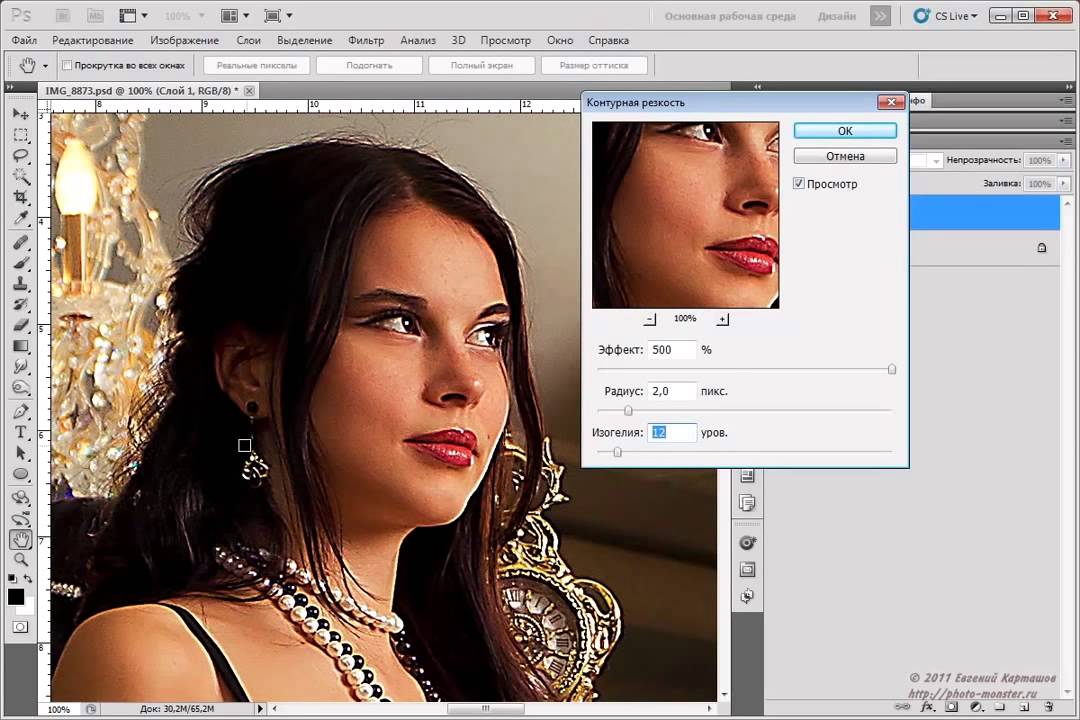Select the Crop tool
Screen dimensions: 1080x720
point(20,198)
